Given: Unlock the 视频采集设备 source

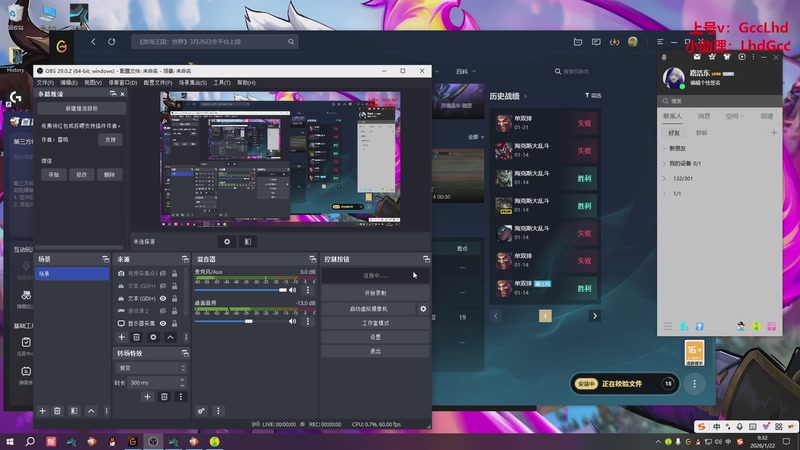Looking at the screenshot, I should 174,273.
